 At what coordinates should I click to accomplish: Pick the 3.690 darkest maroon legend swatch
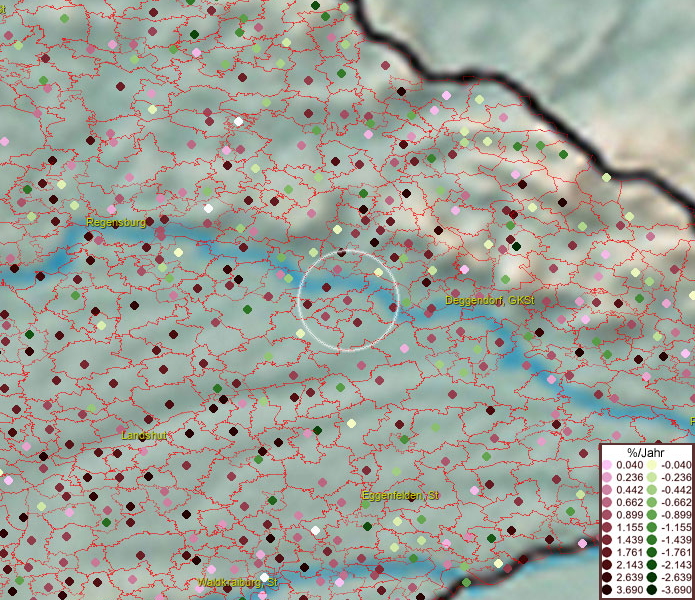[607, 590]
